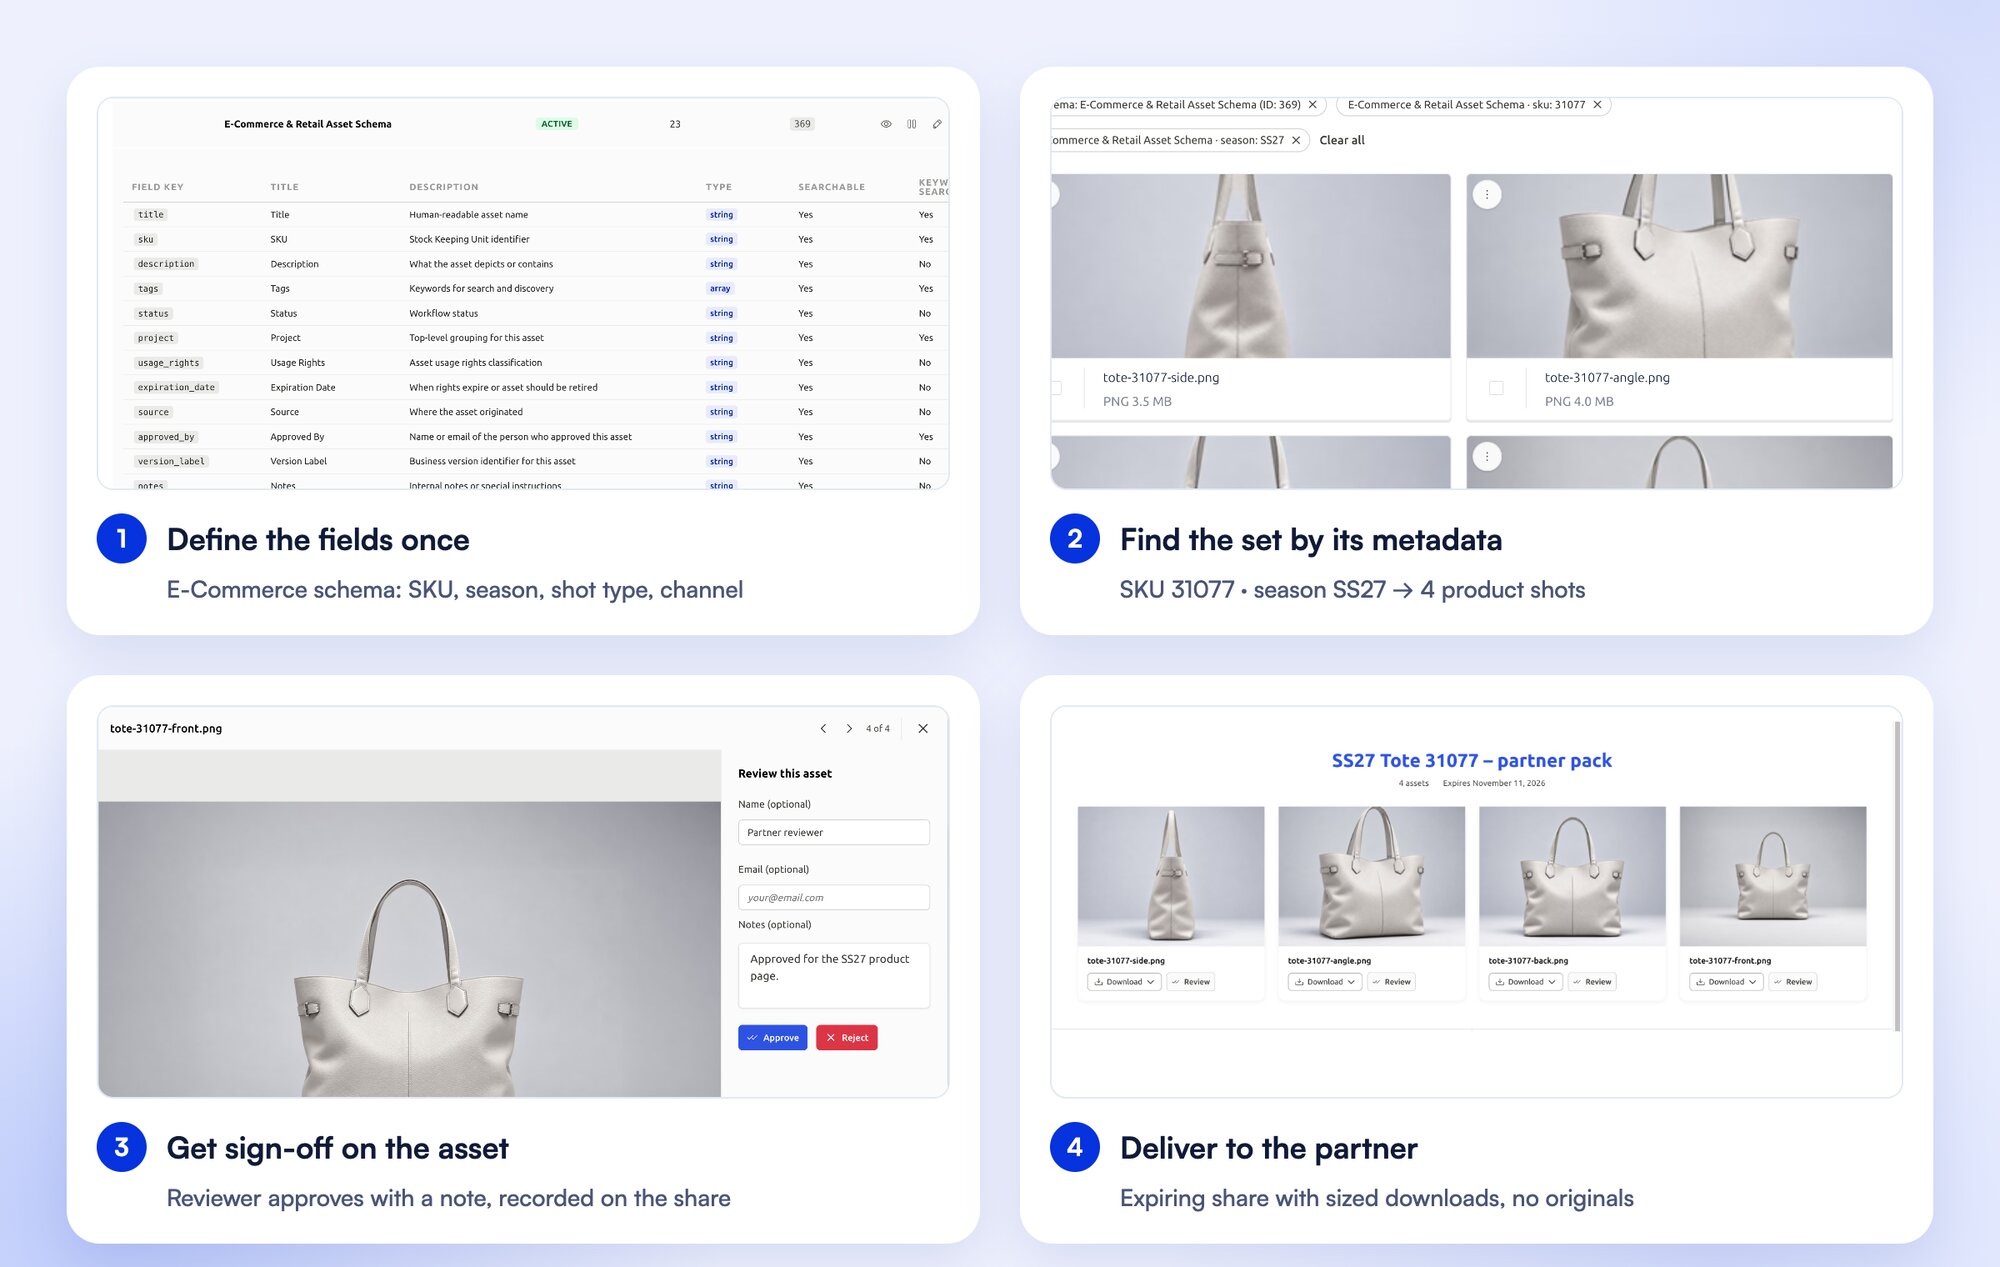Click the Notes text area
This screenshot has width=2000, height=1267.
(x=834, y=975)
